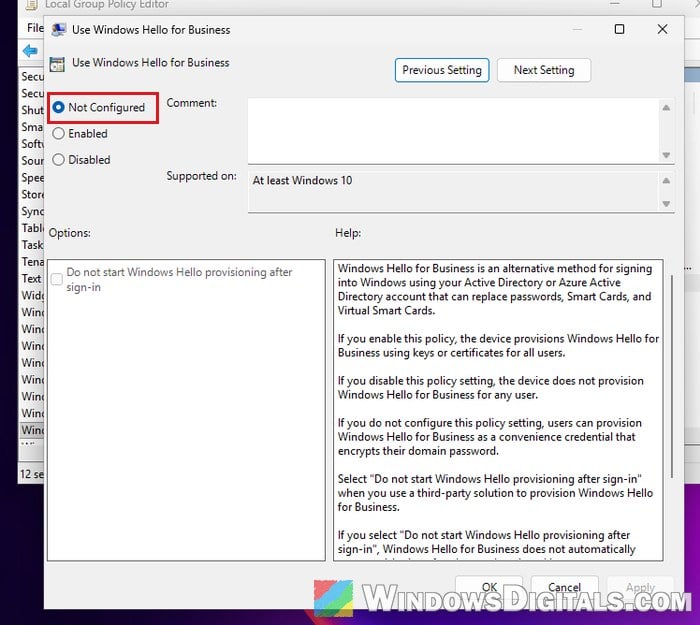Select the 'Sour' item in Group Policy list
Viewport: 700px width, 625px height.
32,161
